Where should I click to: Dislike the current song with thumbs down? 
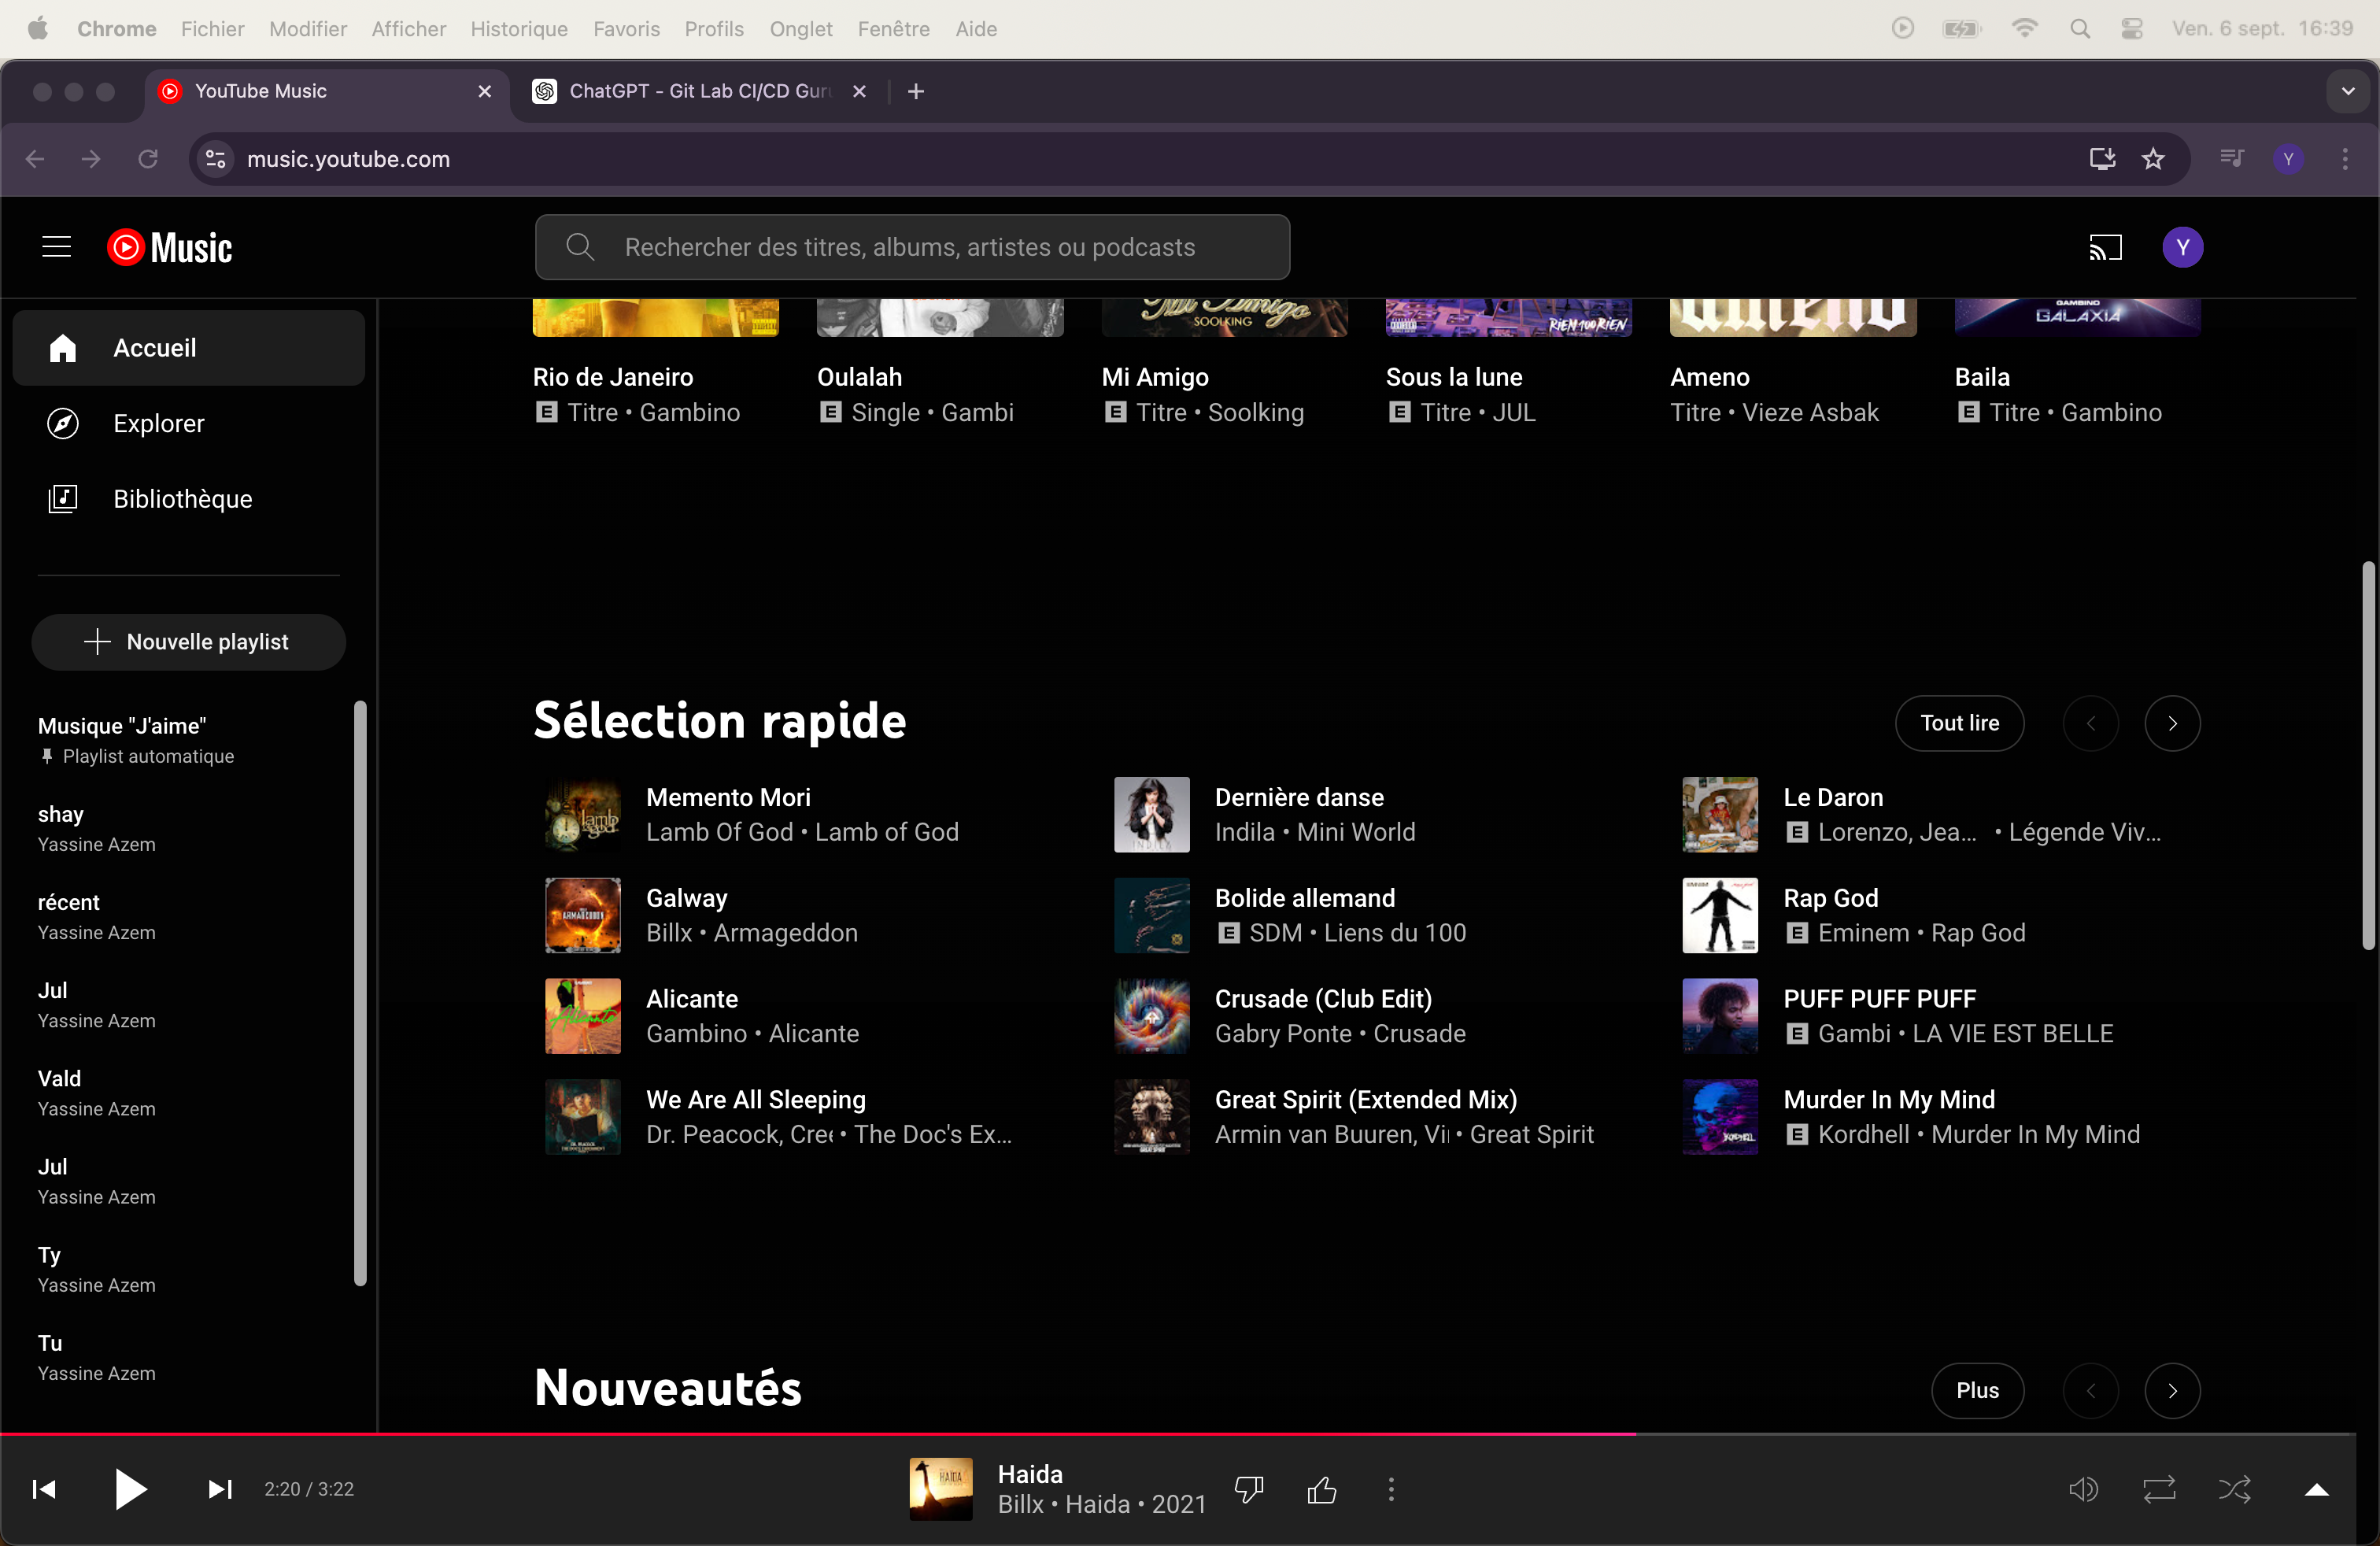pyautogui.click(x=1249, y=1489)
